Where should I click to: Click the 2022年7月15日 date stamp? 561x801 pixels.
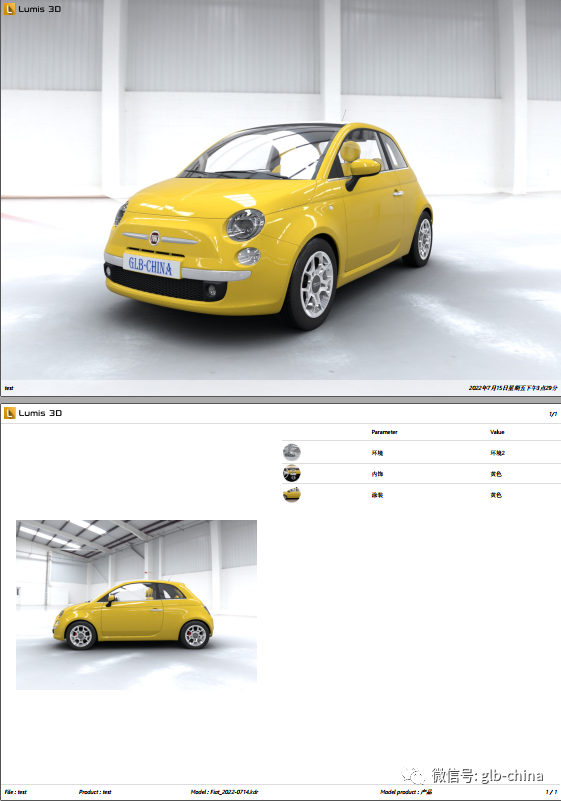tap(513, 388)
